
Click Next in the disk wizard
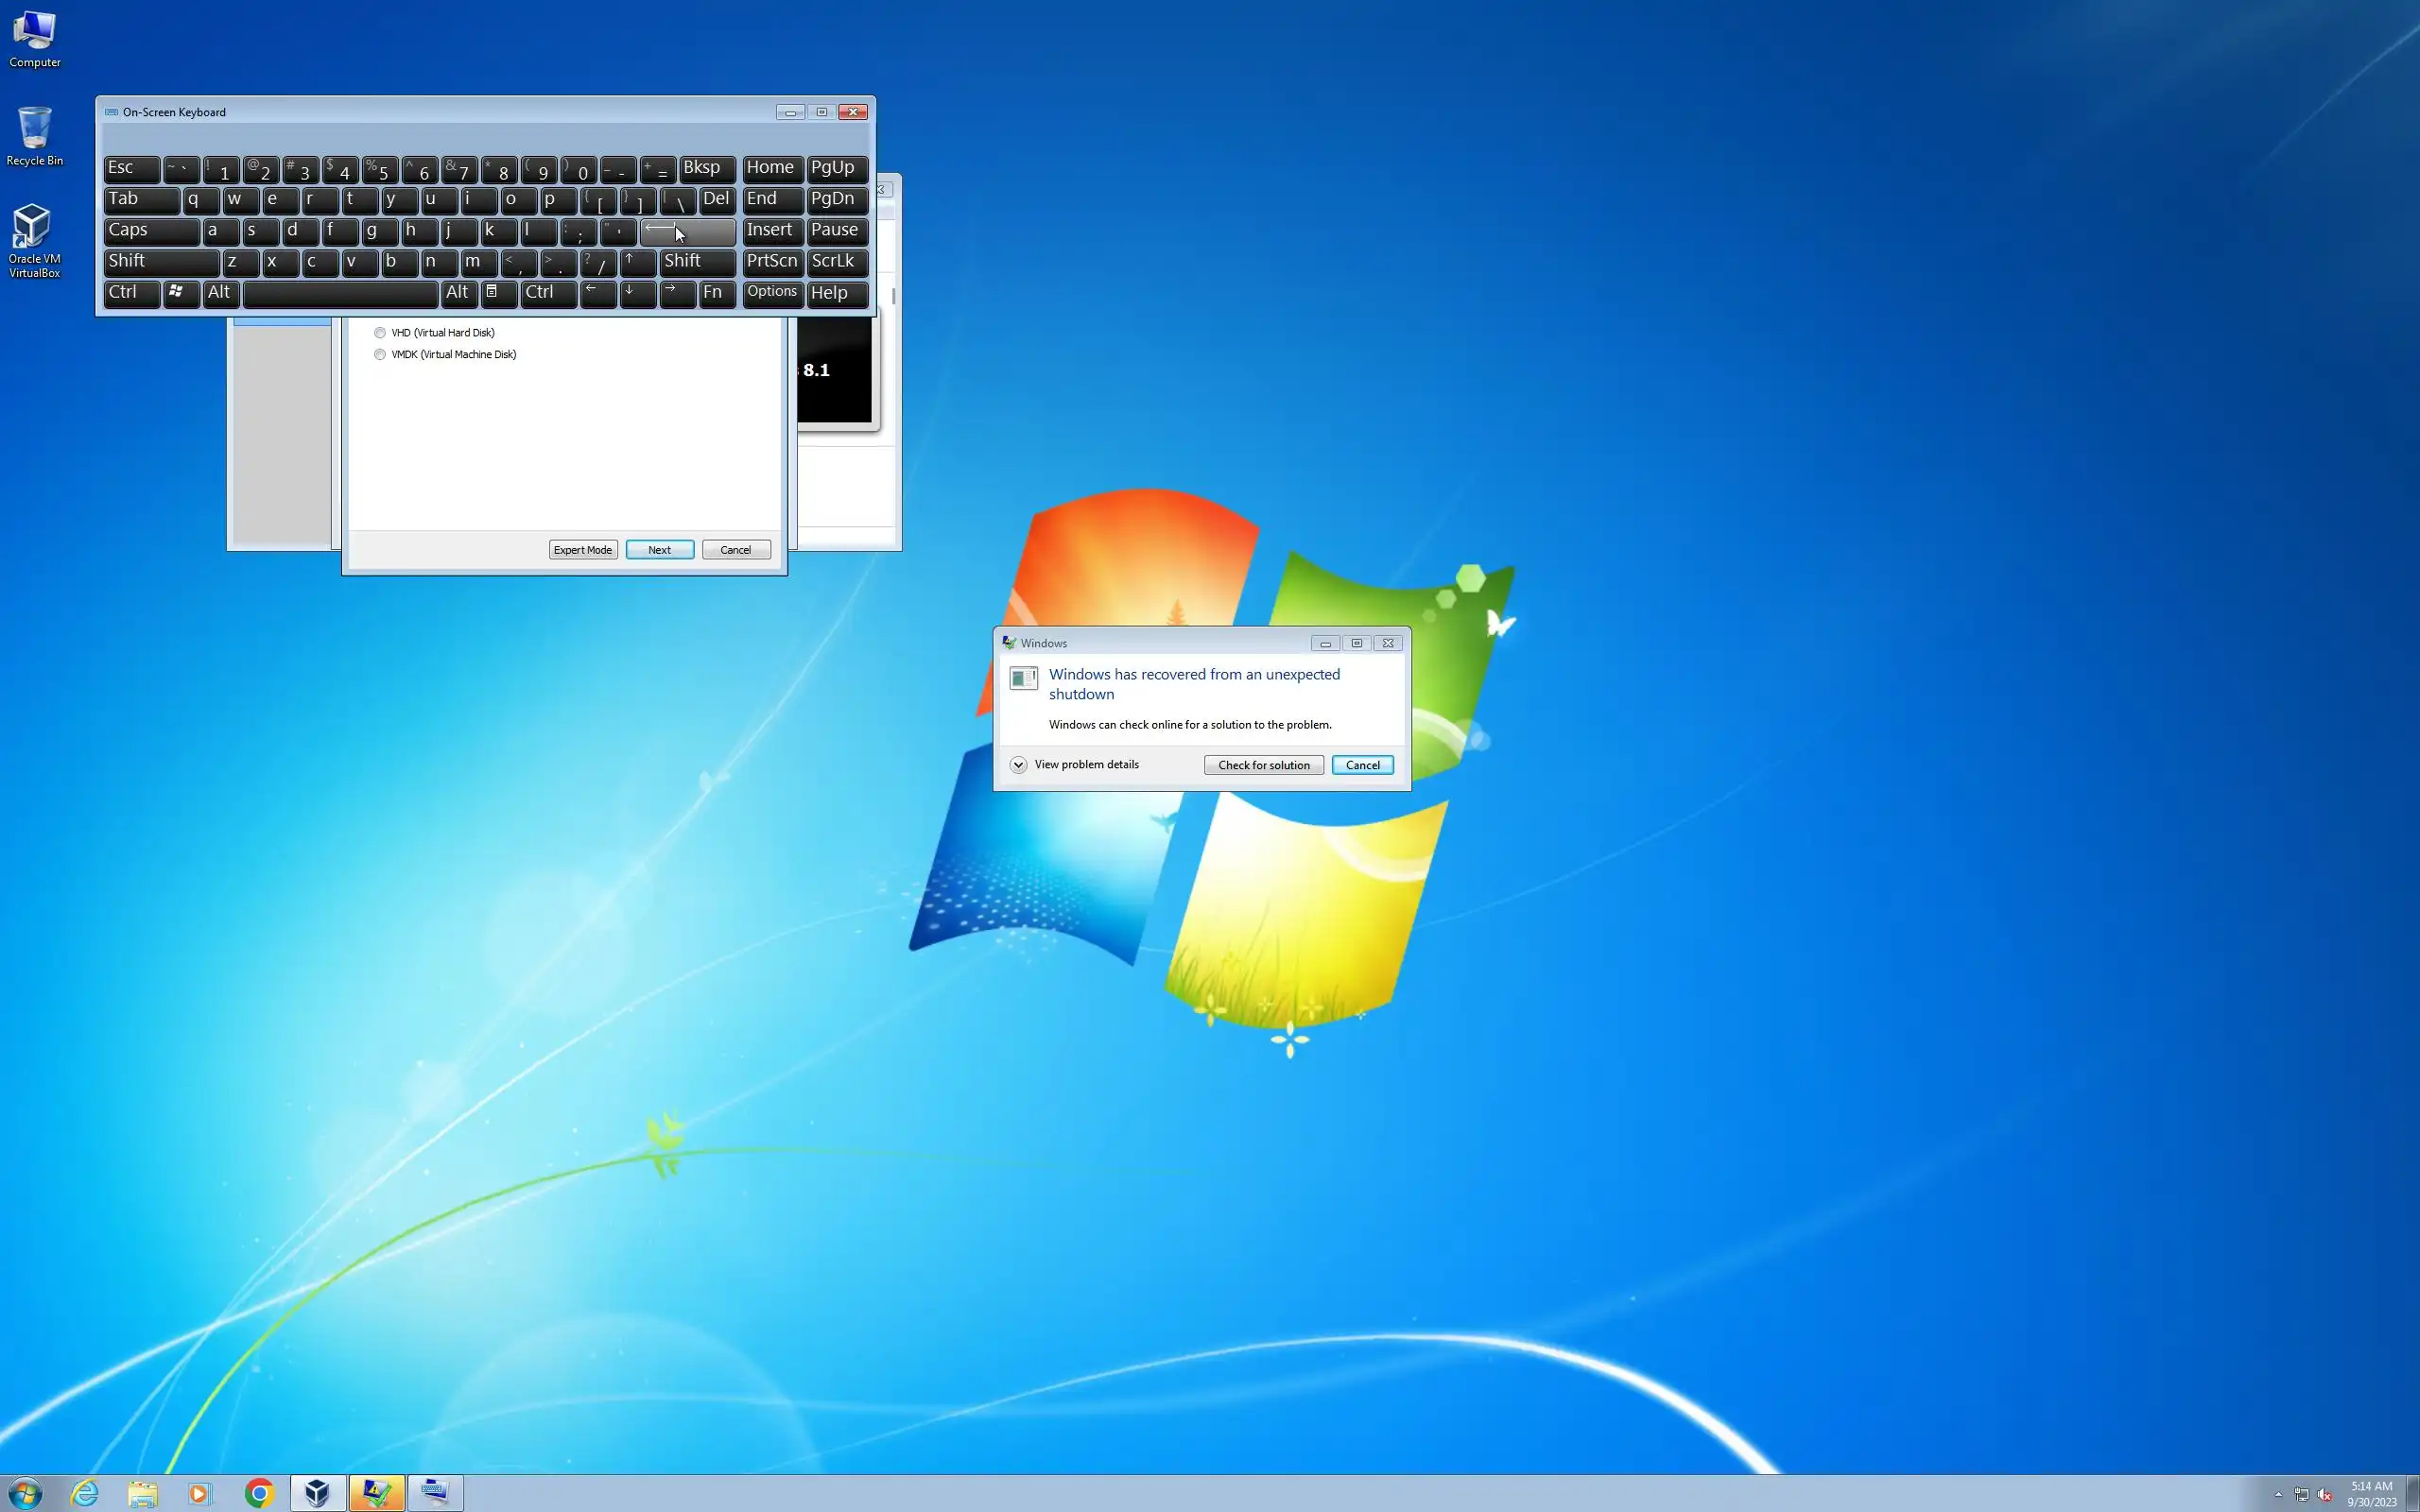click(659, 550)
